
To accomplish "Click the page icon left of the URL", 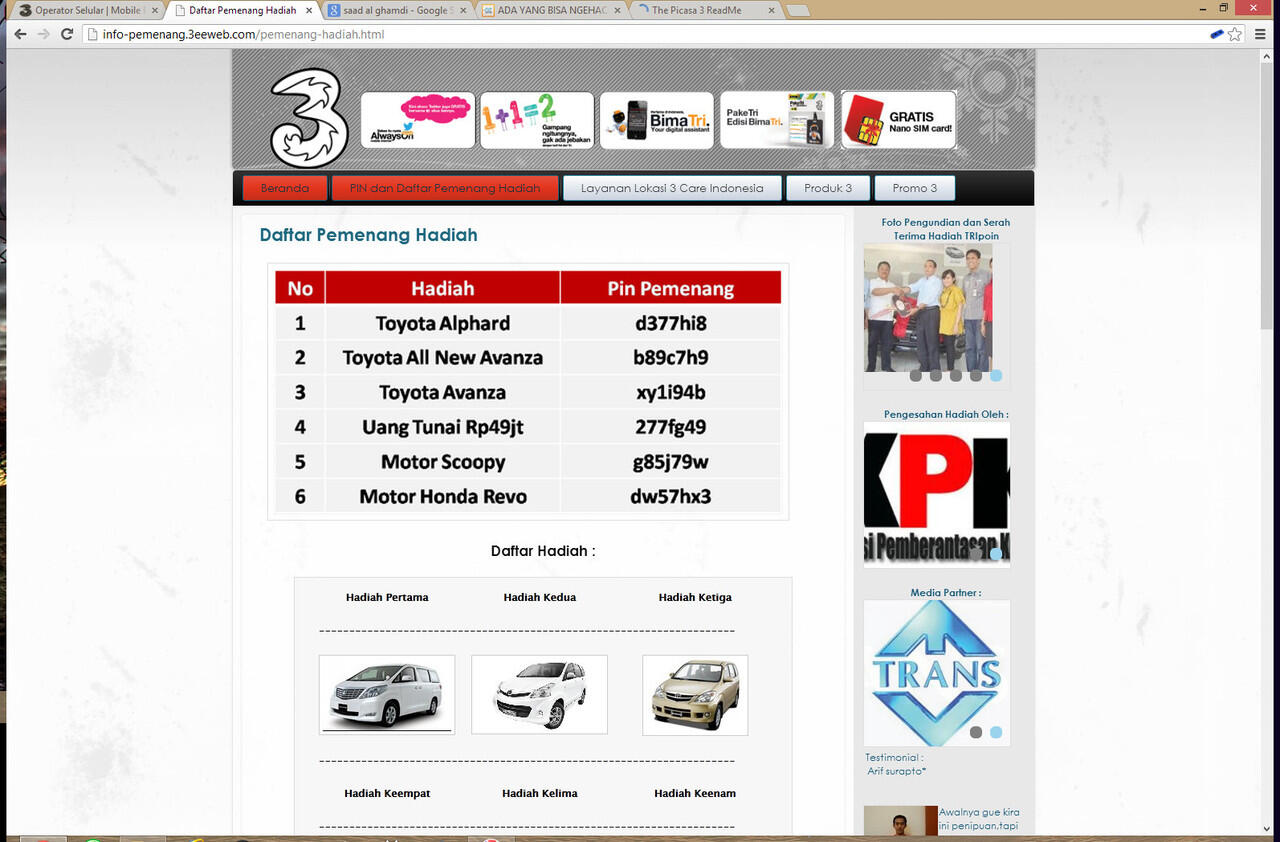I will [x=92, y=34].
